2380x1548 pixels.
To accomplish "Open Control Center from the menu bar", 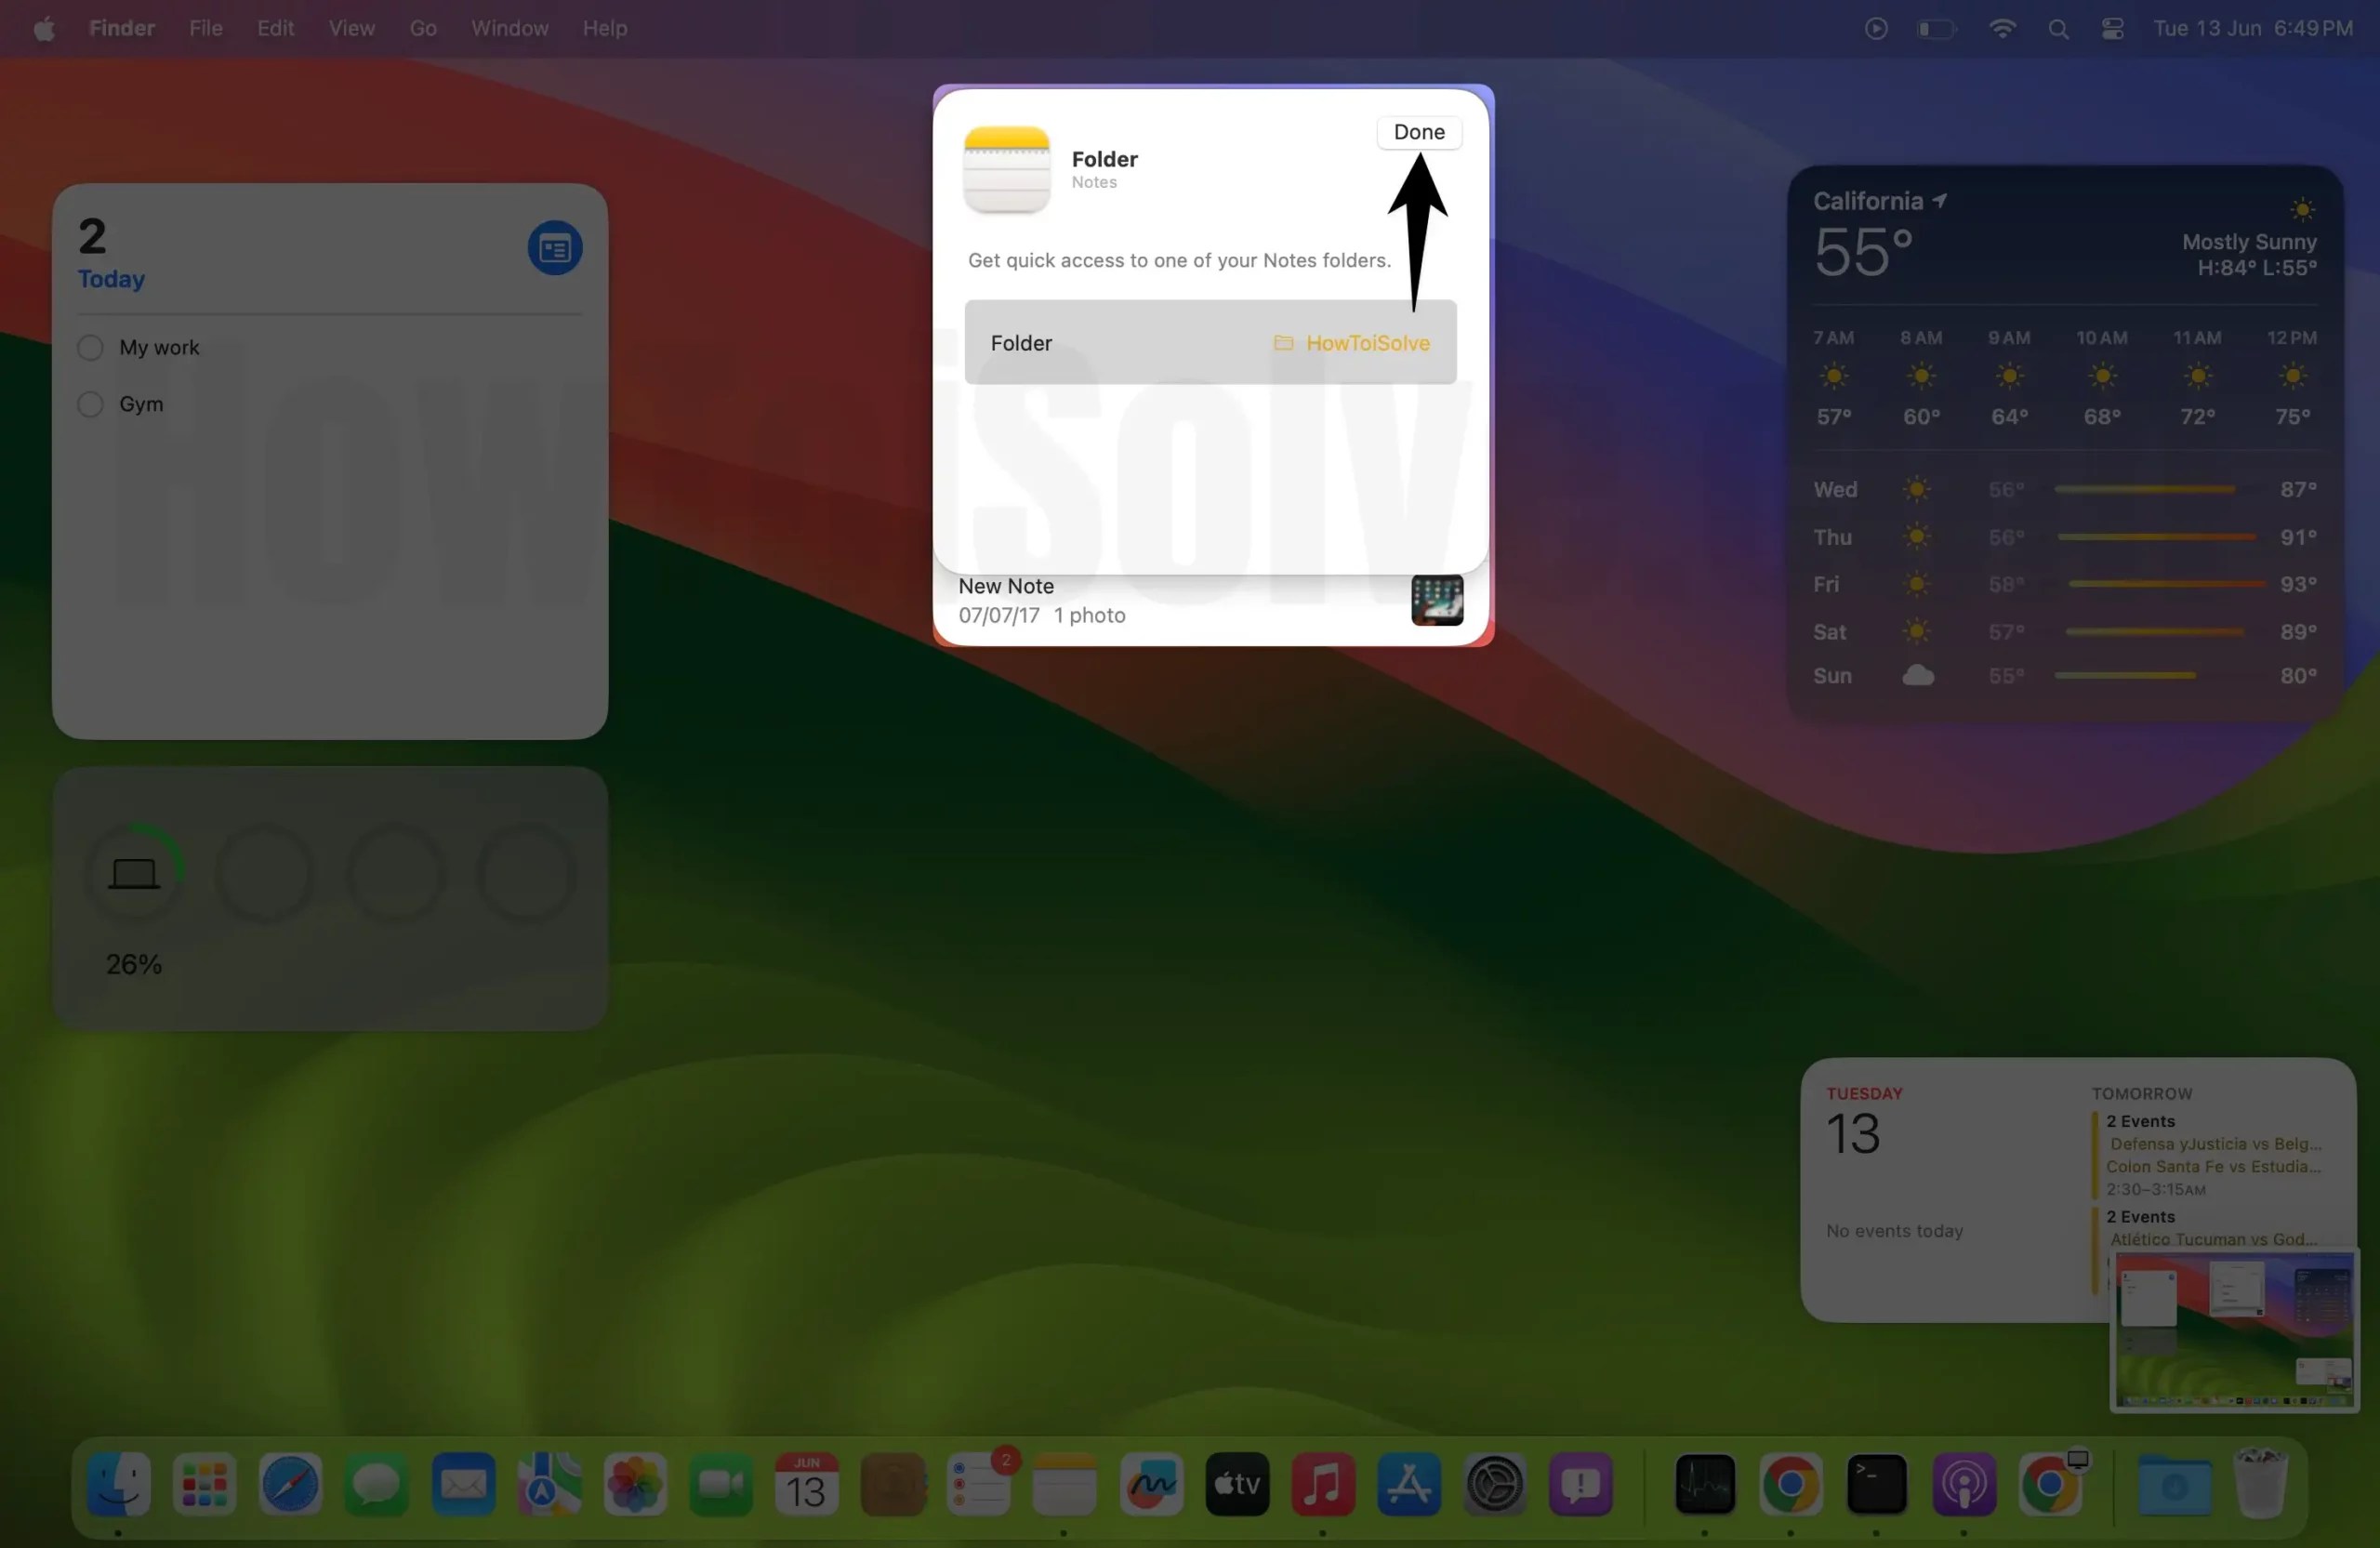I will click(2112, 28).
